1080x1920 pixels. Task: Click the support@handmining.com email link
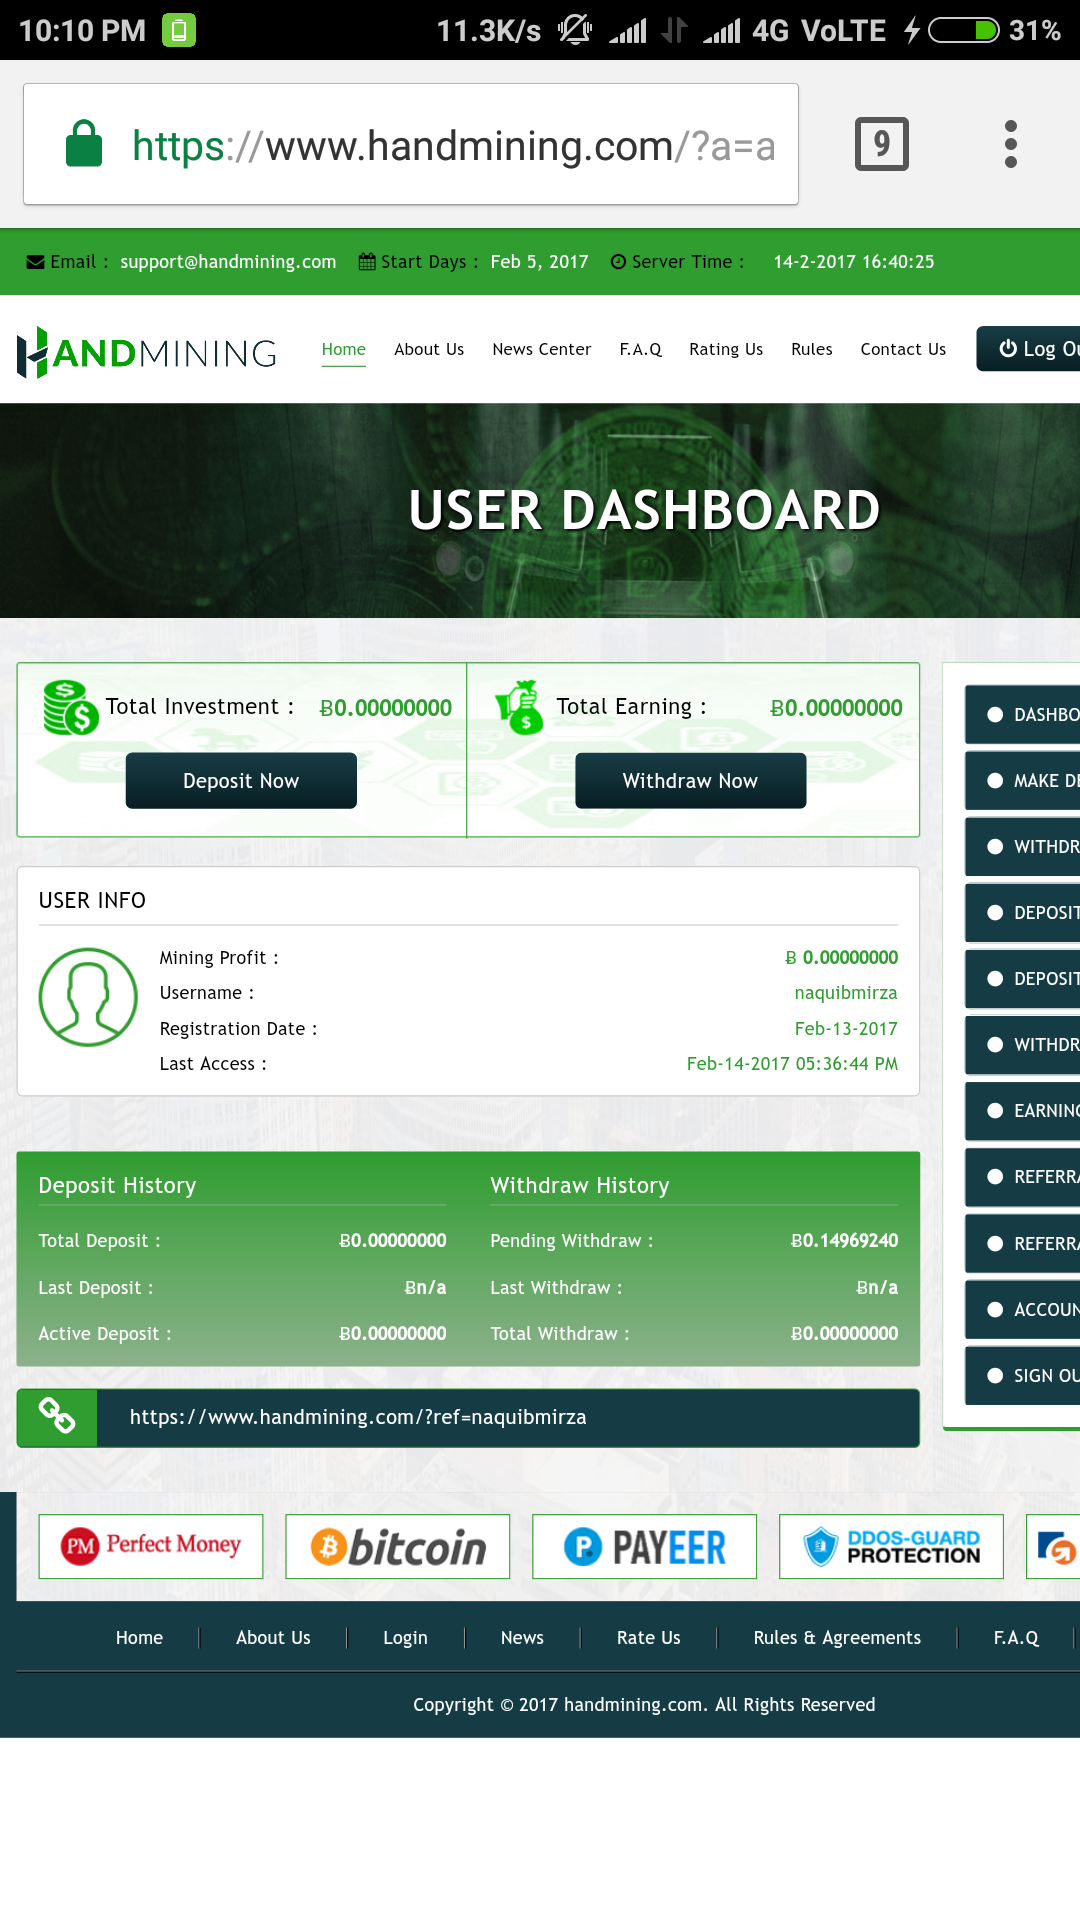point(228,262)
